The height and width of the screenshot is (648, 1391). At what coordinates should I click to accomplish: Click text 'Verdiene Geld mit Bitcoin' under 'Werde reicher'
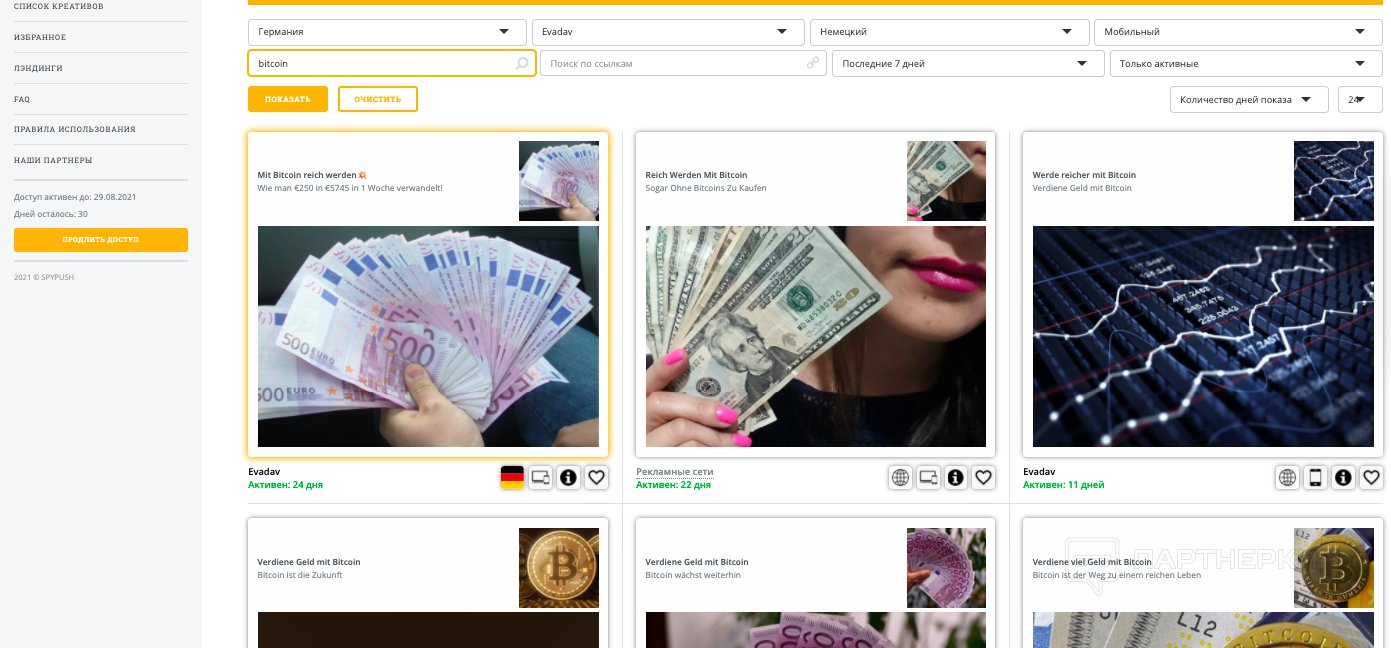pos(1082,188)
